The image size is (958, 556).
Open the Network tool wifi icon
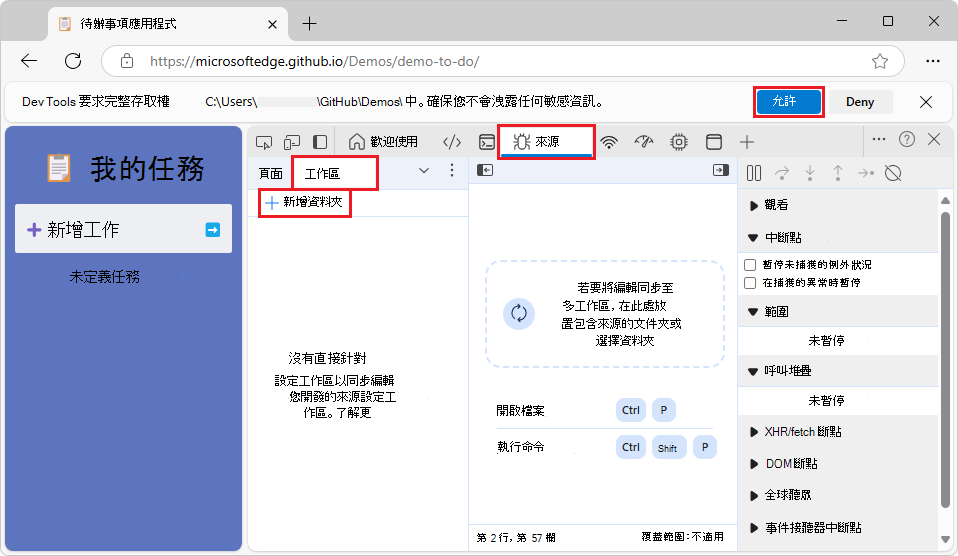[609, 142]
